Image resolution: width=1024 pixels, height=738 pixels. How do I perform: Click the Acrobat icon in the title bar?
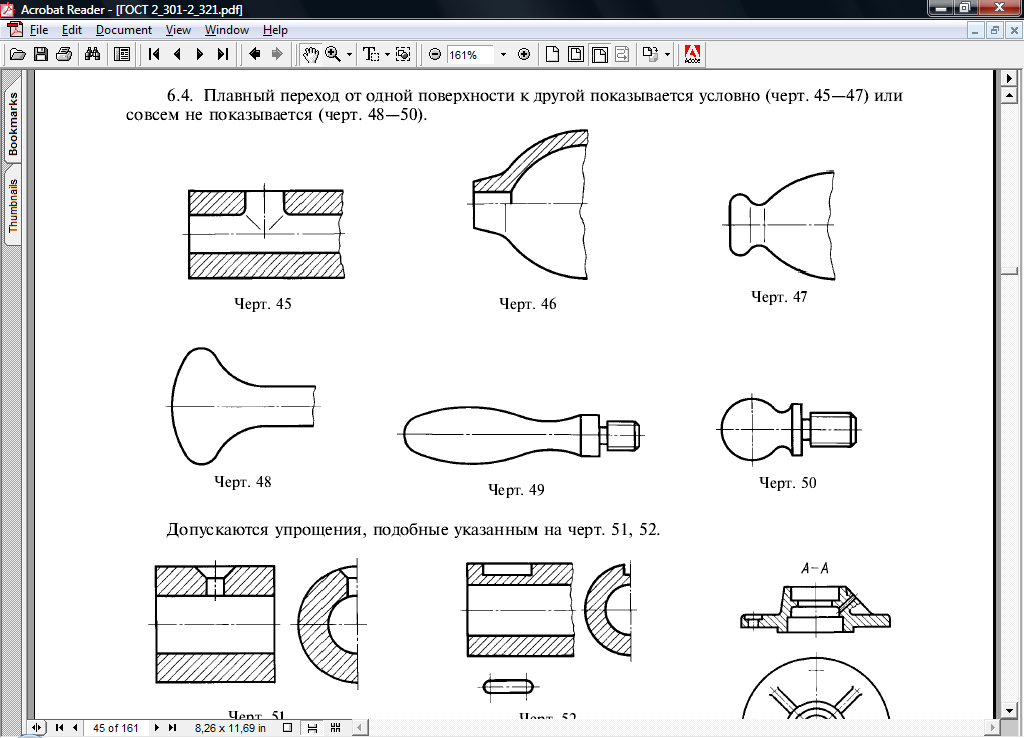[x=8, y=9]
